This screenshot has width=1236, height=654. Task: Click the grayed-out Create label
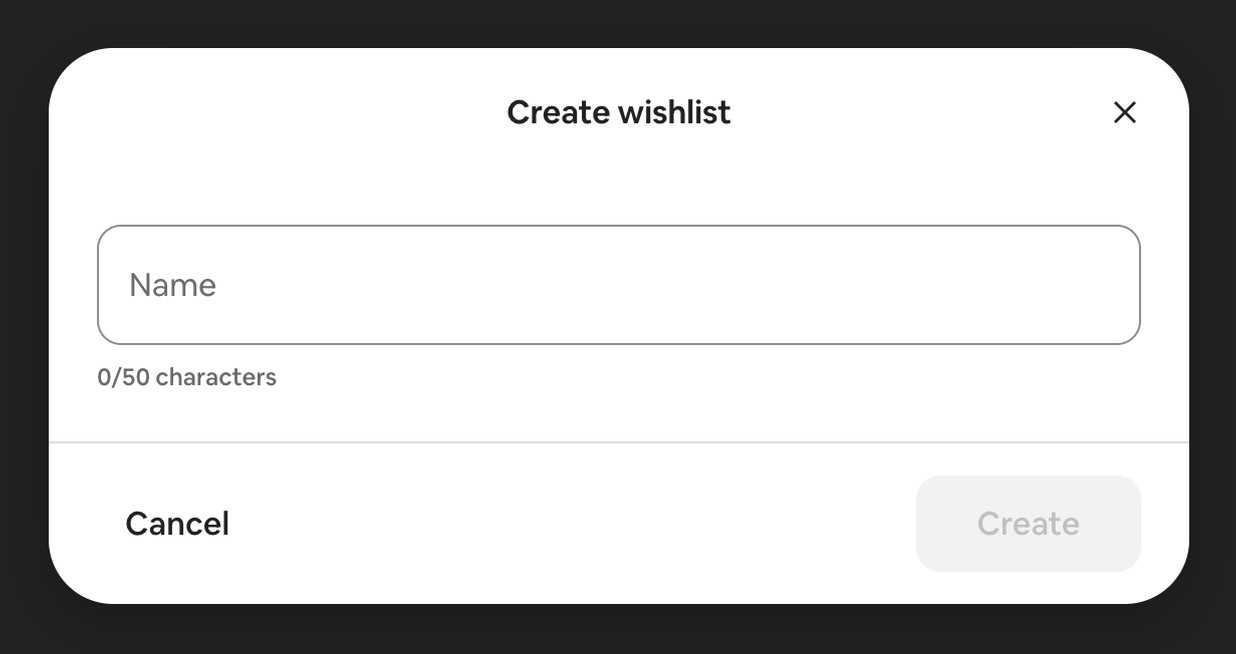tap(1028, 524)
